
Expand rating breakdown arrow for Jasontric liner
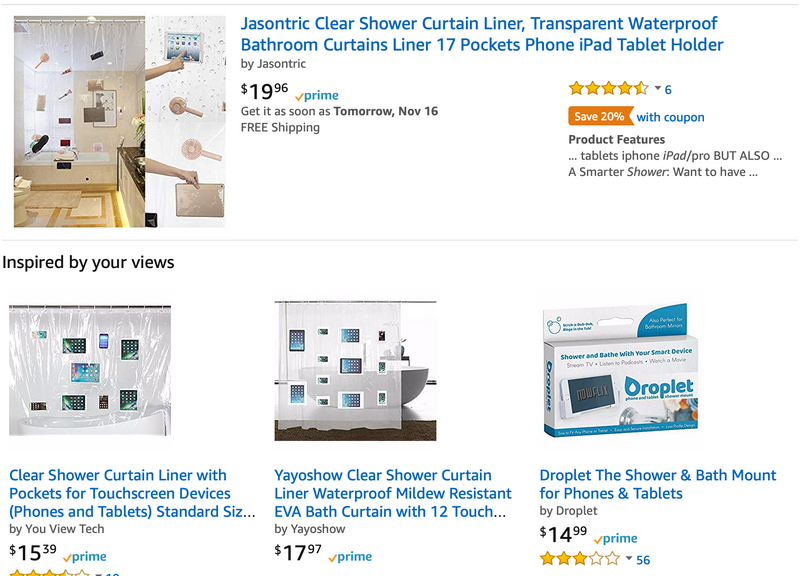657,89
